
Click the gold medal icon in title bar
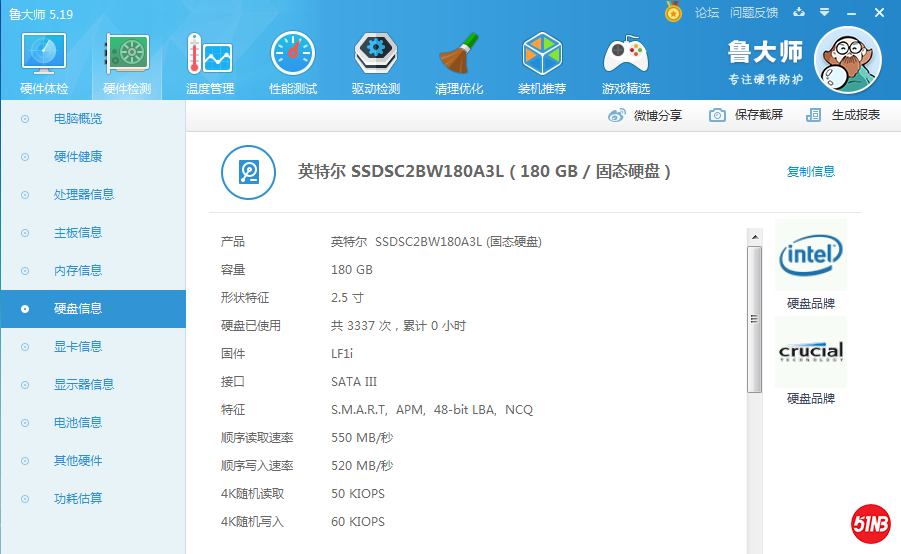(x=674, y=12)
